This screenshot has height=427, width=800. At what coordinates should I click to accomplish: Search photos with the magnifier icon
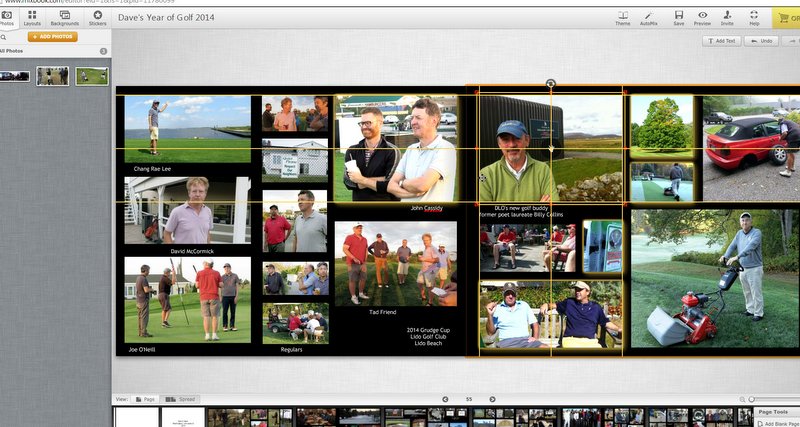point(4,37)
